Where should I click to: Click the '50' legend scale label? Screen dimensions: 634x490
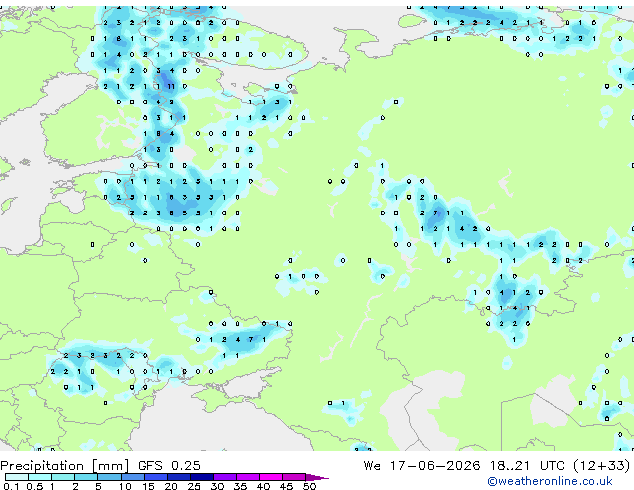[x=309, y=486]
